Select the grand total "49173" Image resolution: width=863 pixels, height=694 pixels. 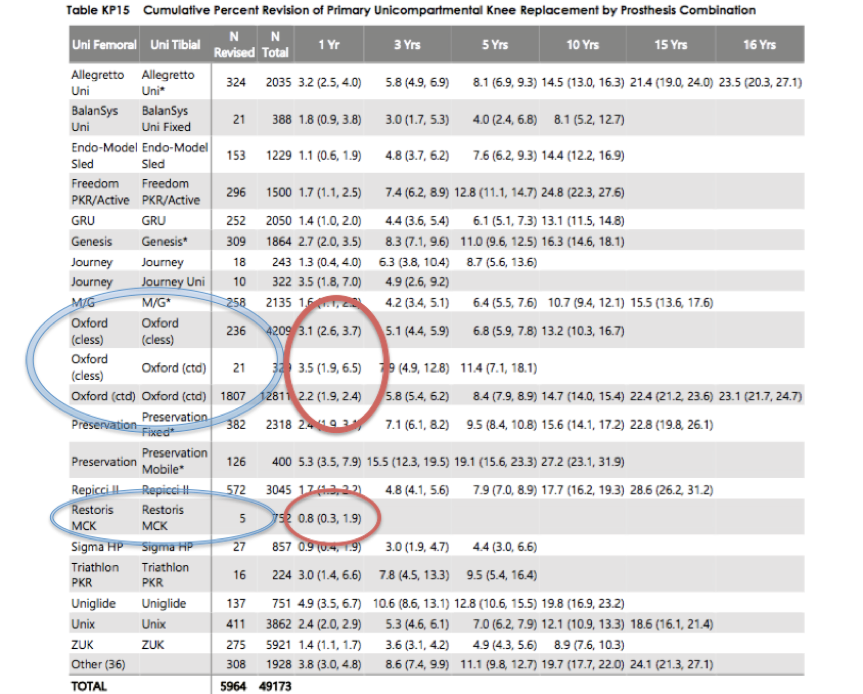[x=275, y=686]
